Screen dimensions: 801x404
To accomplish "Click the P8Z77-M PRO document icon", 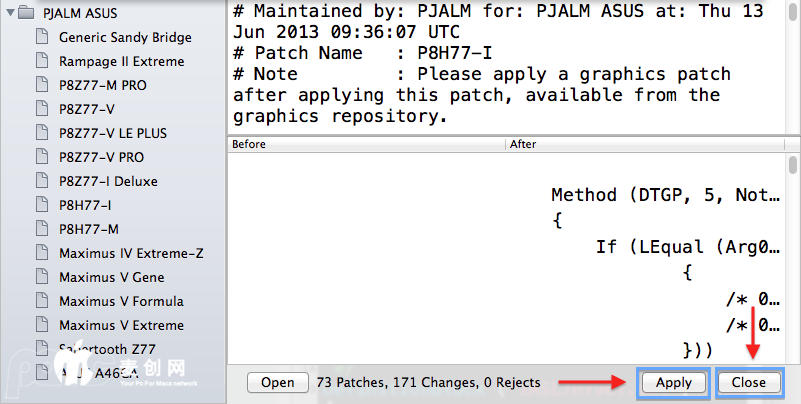I will 40,85.
